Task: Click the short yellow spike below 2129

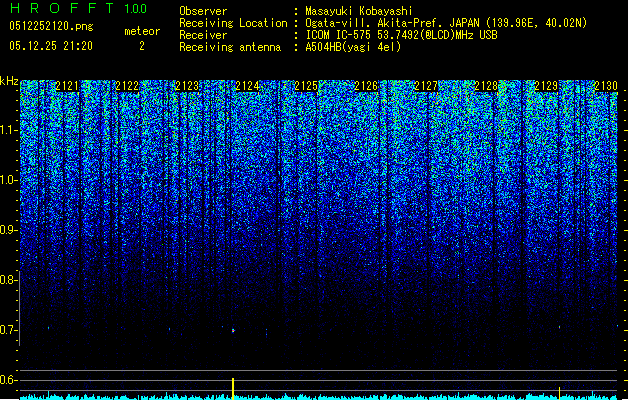Action: click(x=560, y=393)
